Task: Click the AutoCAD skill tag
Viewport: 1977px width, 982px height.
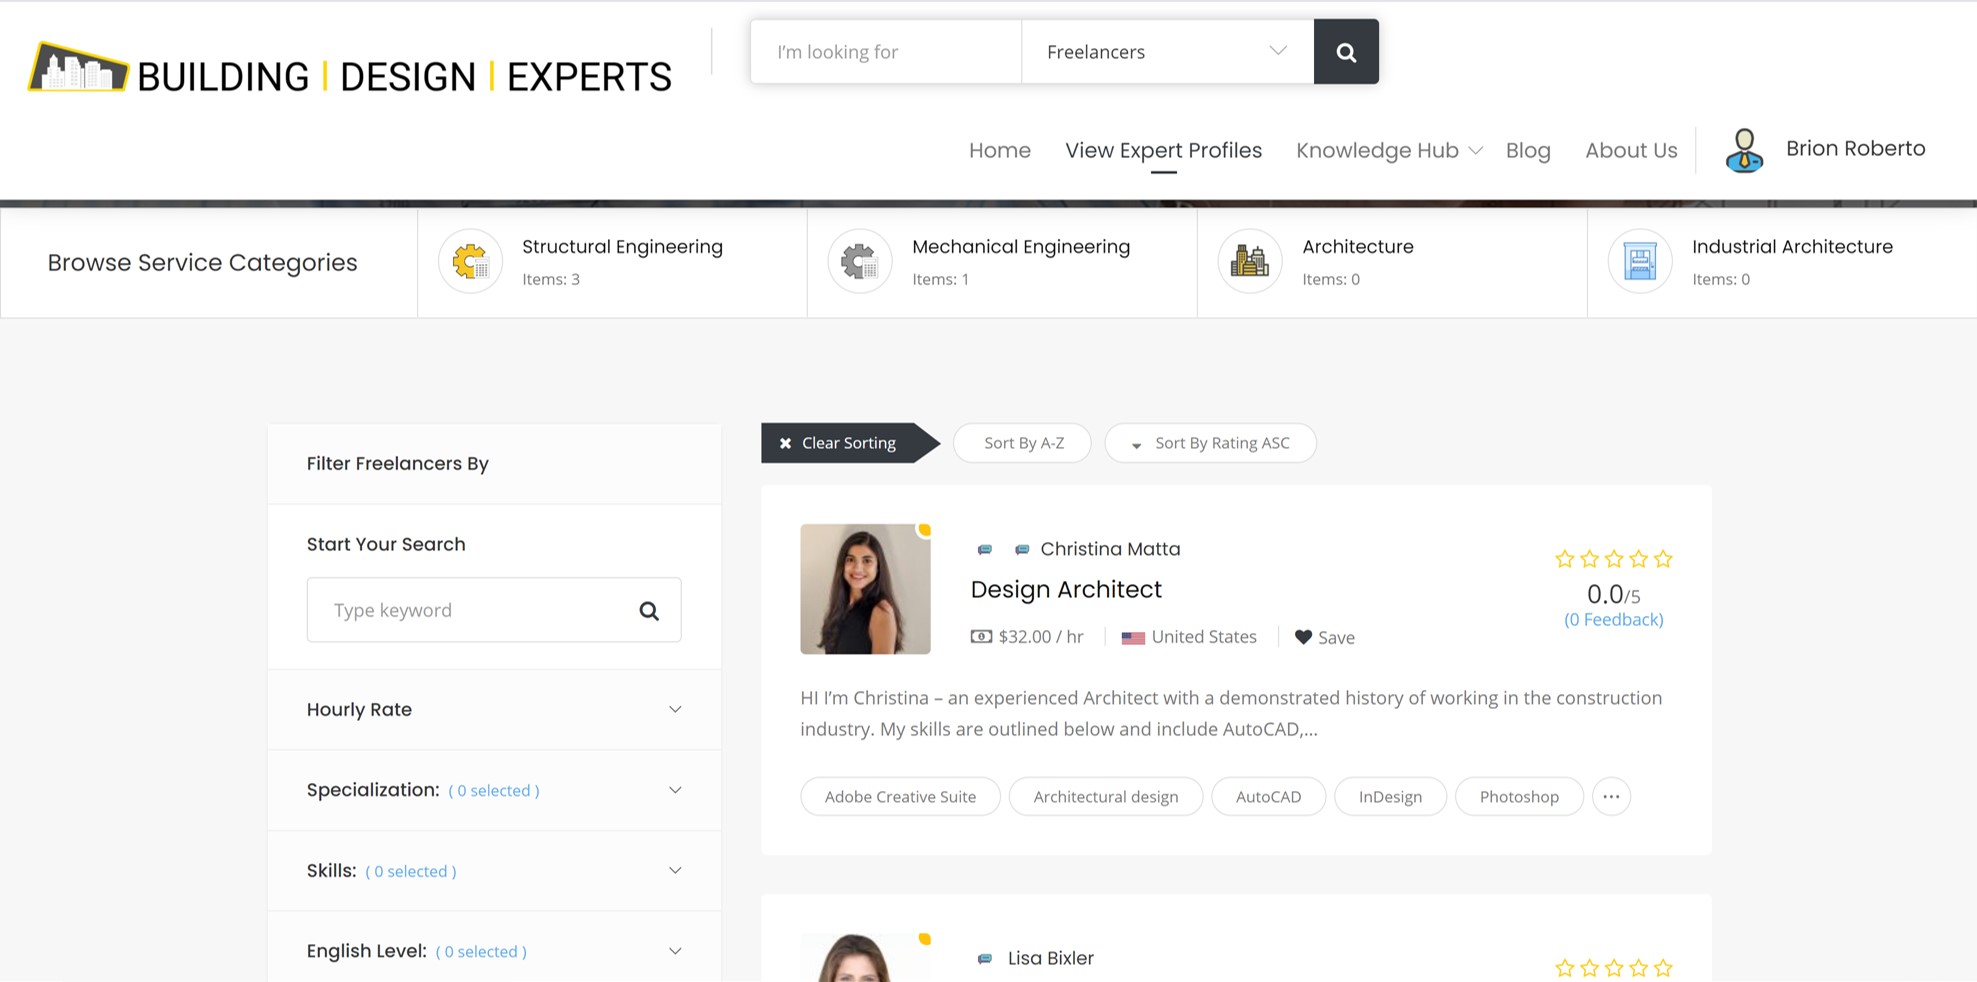Action: coord(1268,797)
